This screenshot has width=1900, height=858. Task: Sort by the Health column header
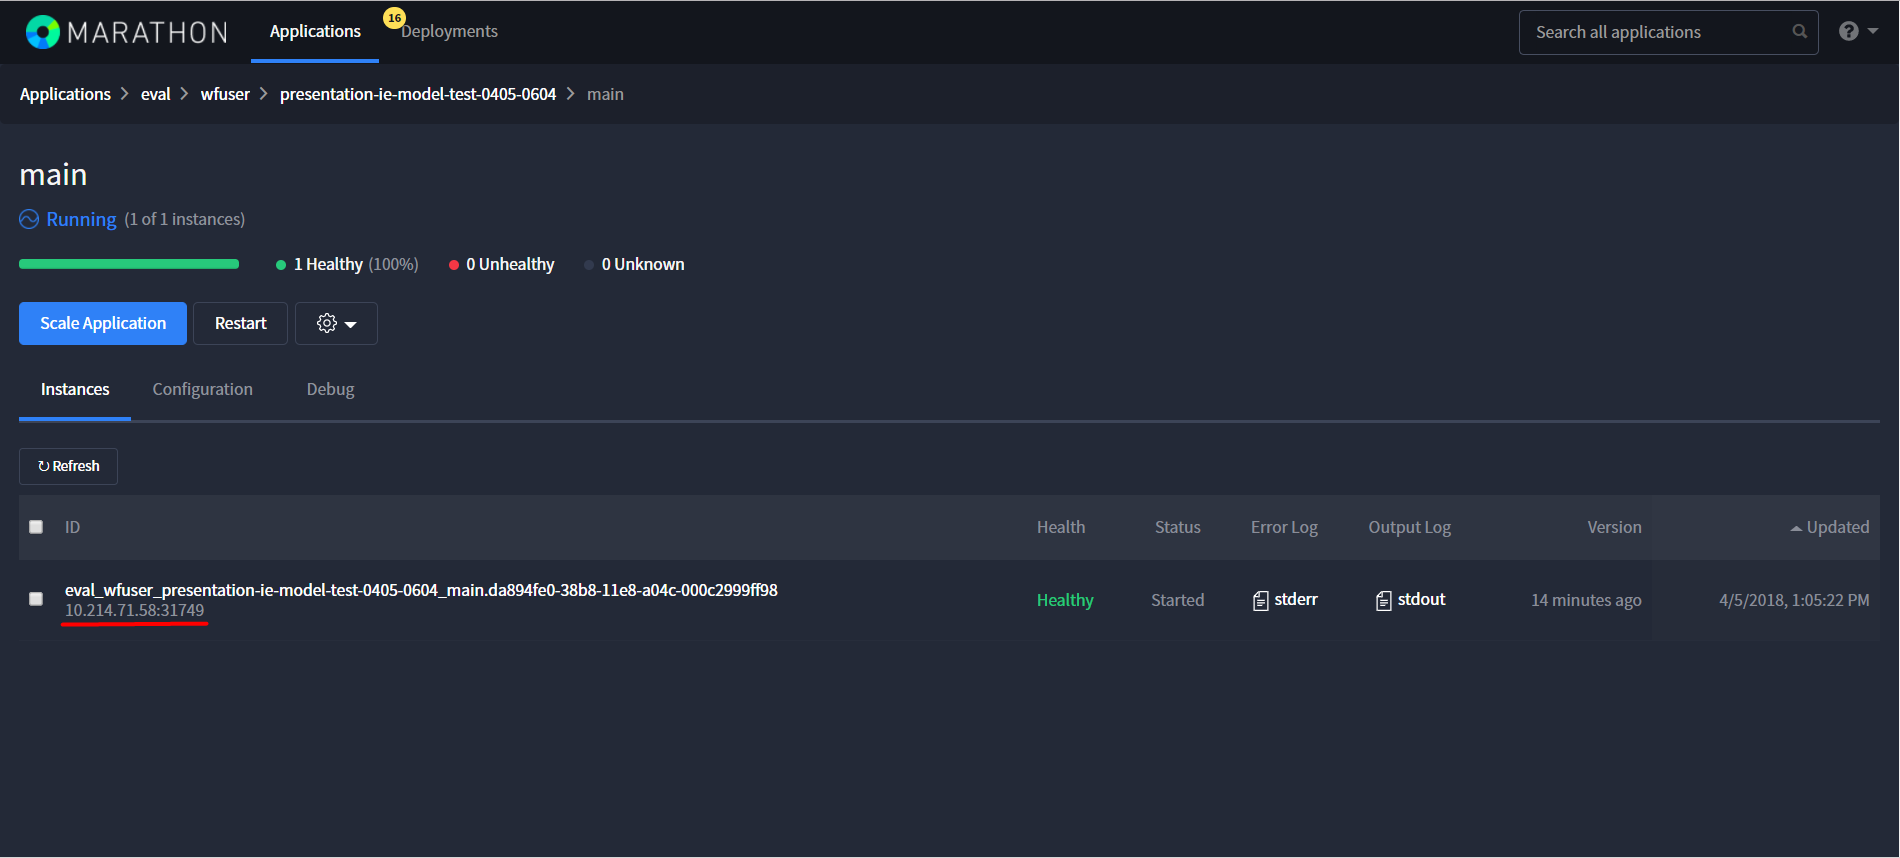(1061, 527)
